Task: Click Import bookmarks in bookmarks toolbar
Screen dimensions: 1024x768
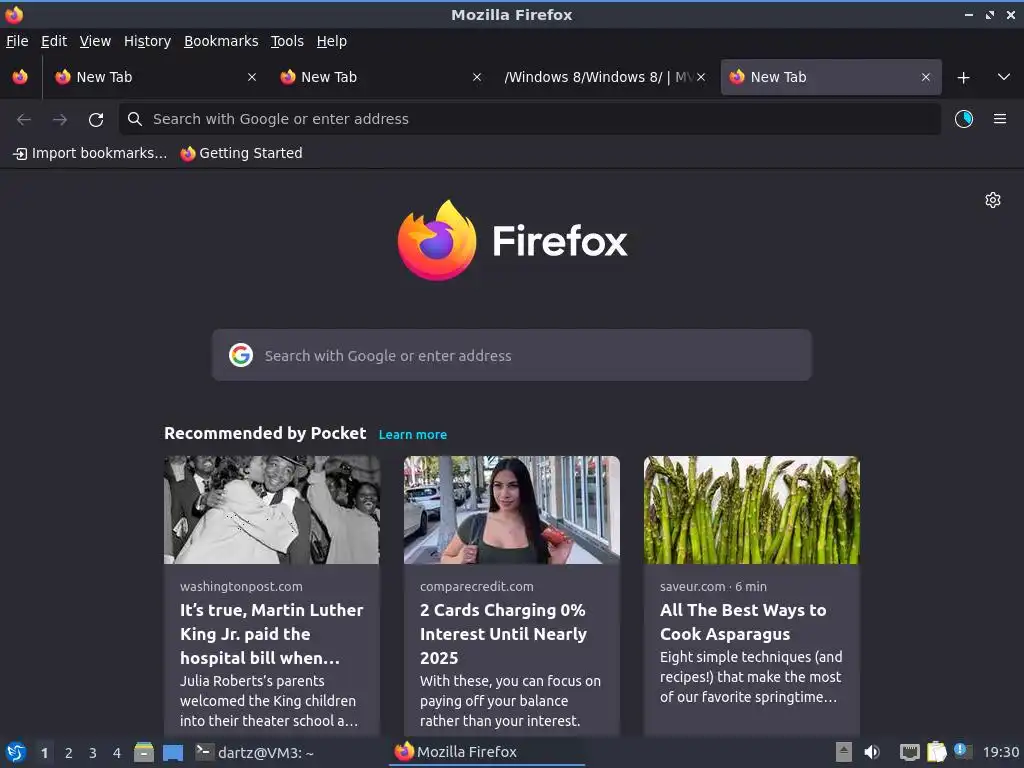Action: click(x=90, y=153)
